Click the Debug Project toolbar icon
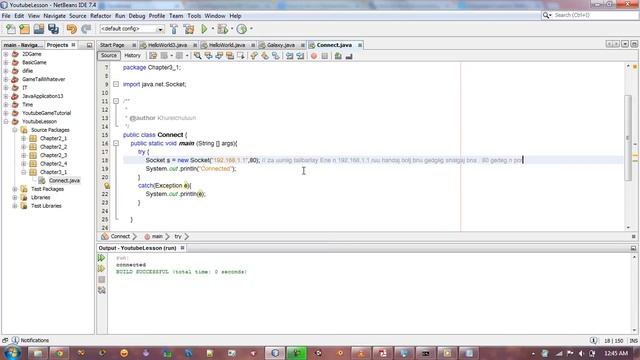This screenshot has width=640, height=360. [222, 29]
